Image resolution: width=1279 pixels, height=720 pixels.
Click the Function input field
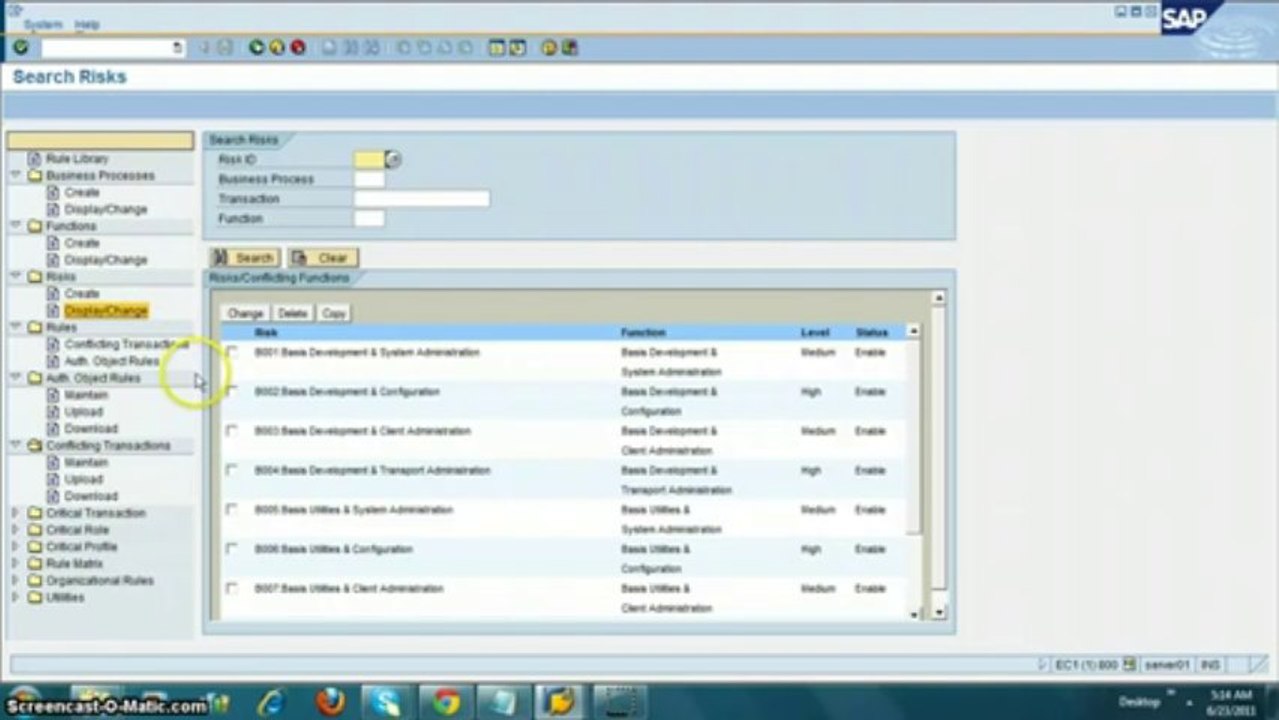369,218
